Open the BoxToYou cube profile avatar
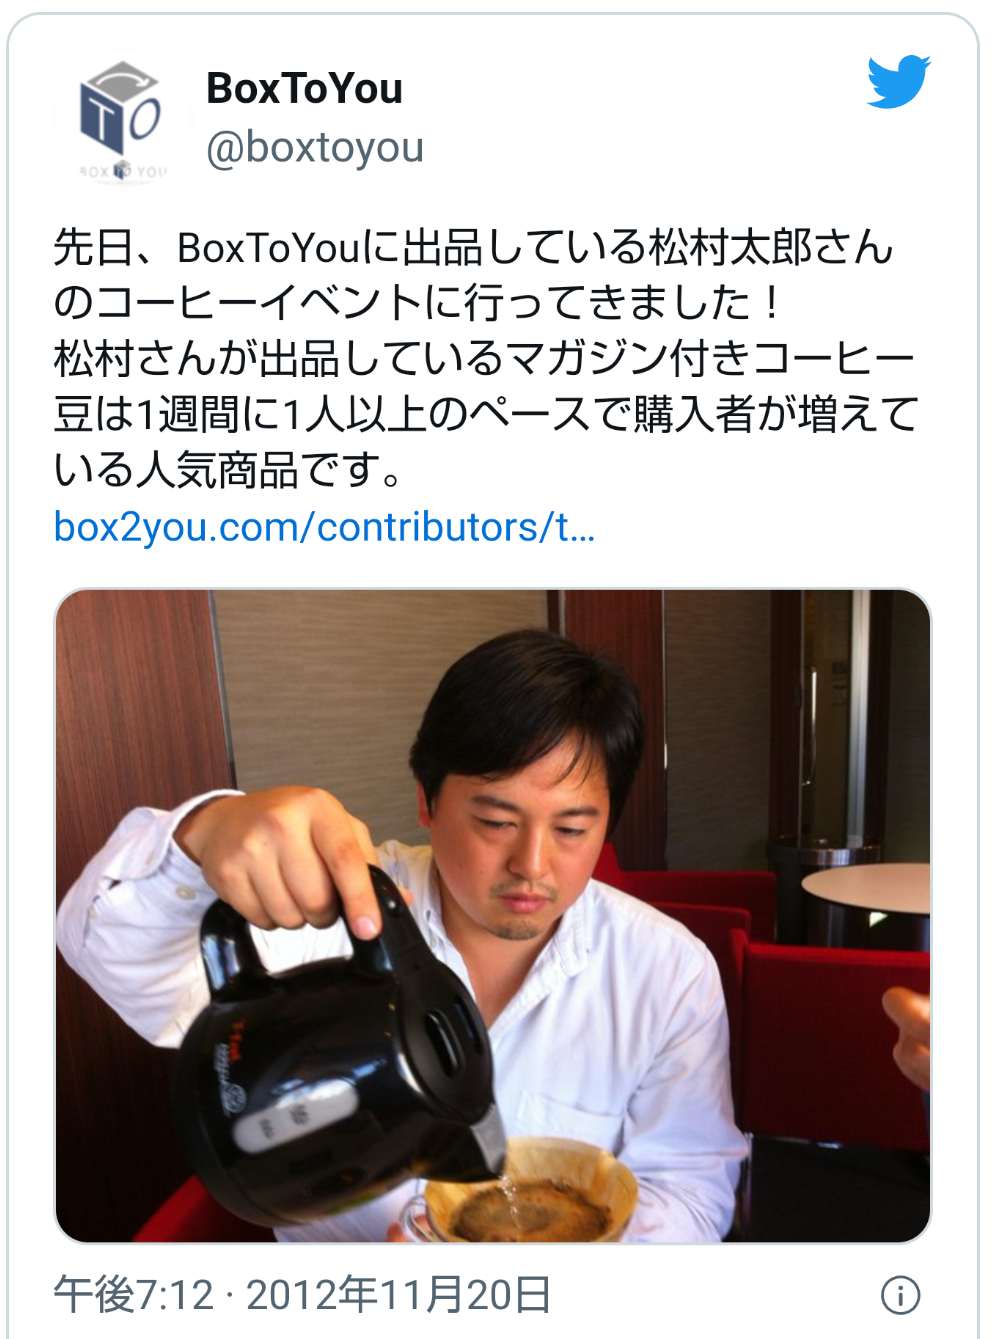The width and height of the screenshot is (1008, 1339). coord(123,120)
